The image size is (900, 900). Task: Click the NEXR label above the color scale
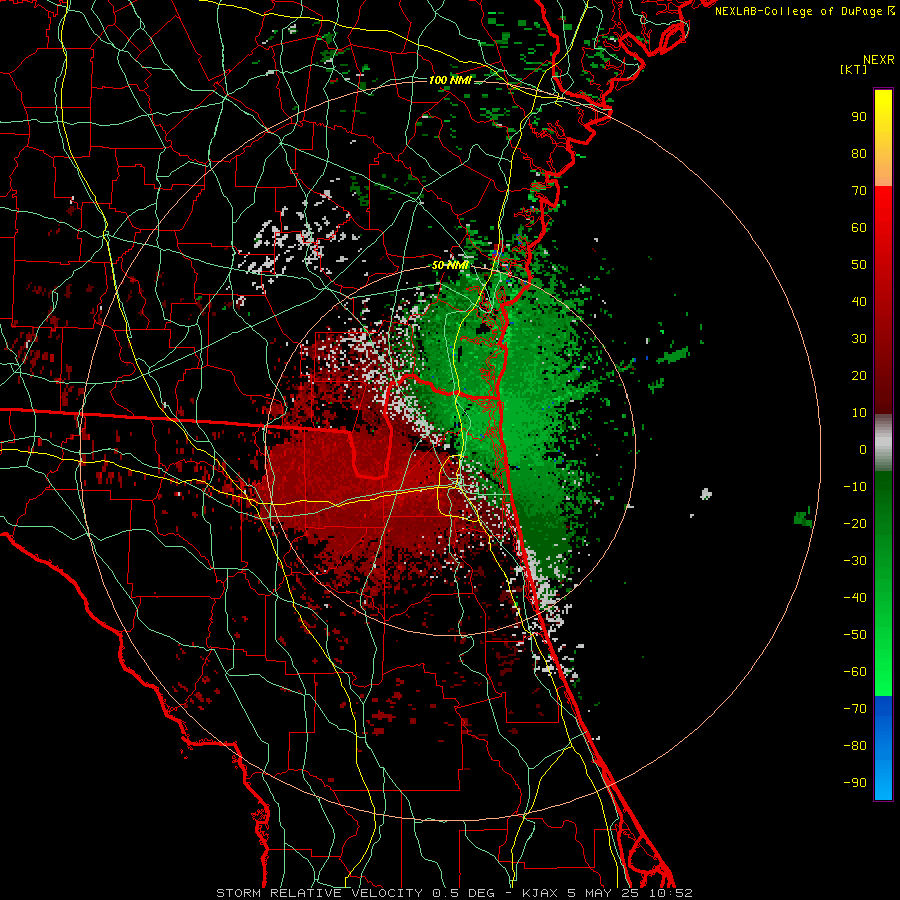pos(878,60)
